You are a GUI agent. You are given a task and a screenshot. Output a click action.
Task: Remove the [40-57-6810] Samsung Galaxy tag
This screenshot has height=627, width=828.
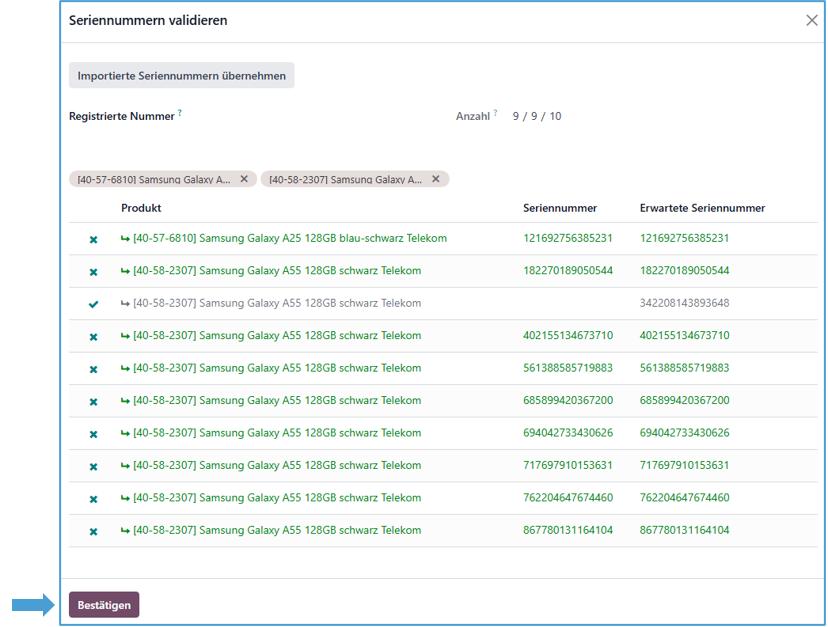(x=244, y=179)
